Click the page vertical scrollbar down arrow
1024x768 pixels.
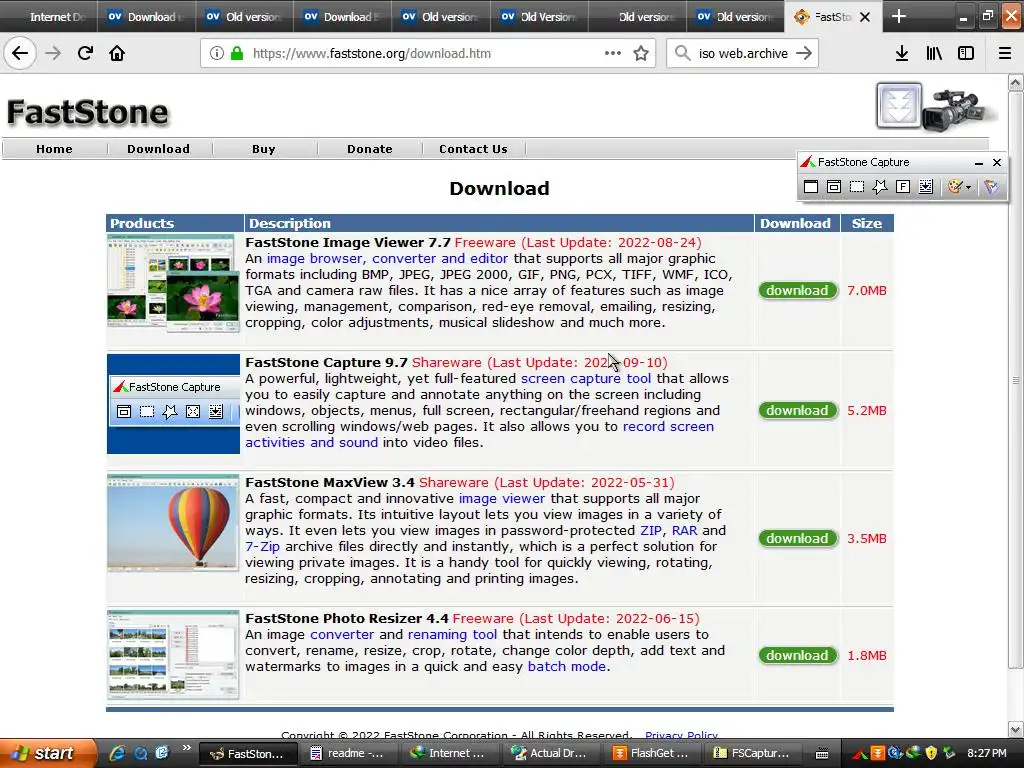[x=1016, y=729]
